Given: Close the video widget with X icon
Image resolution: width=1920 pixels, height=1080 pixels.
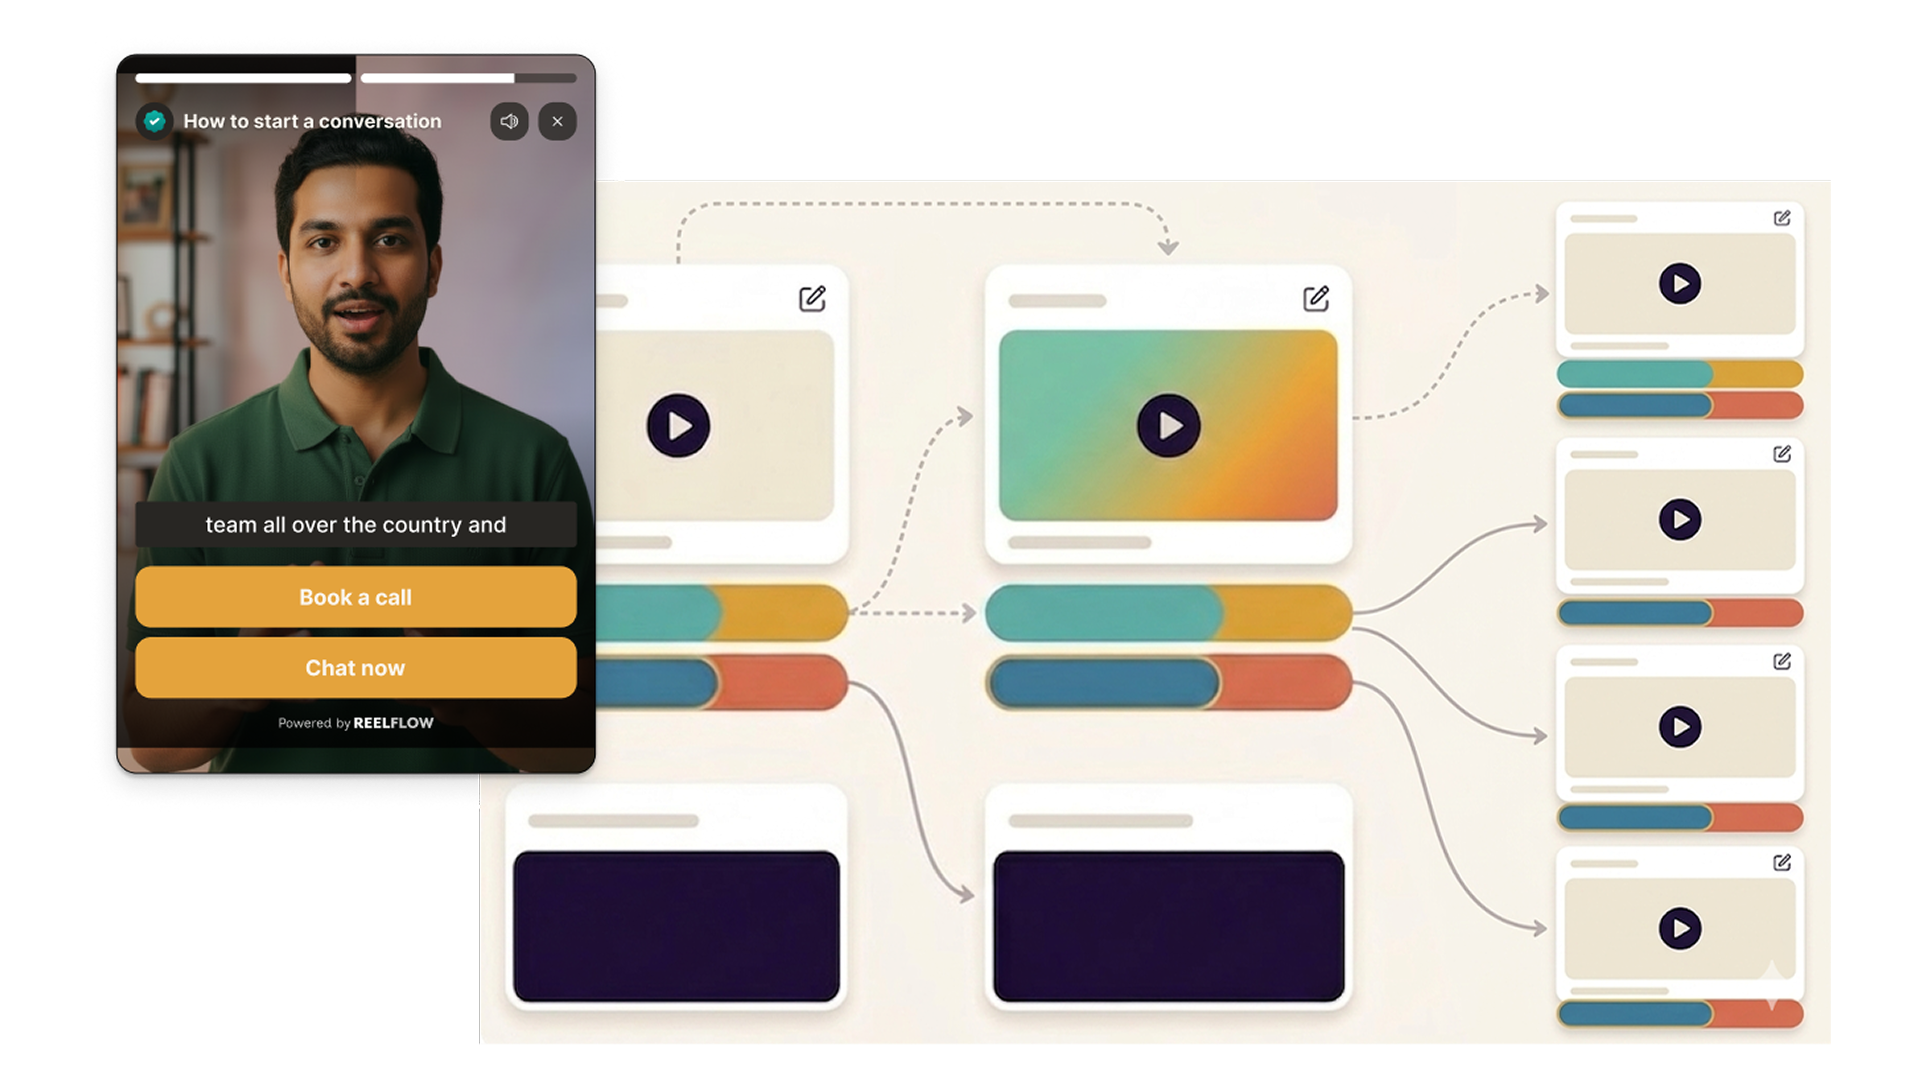Looking at the screenshot, I should pyautogui.click(x=557, y=122).
